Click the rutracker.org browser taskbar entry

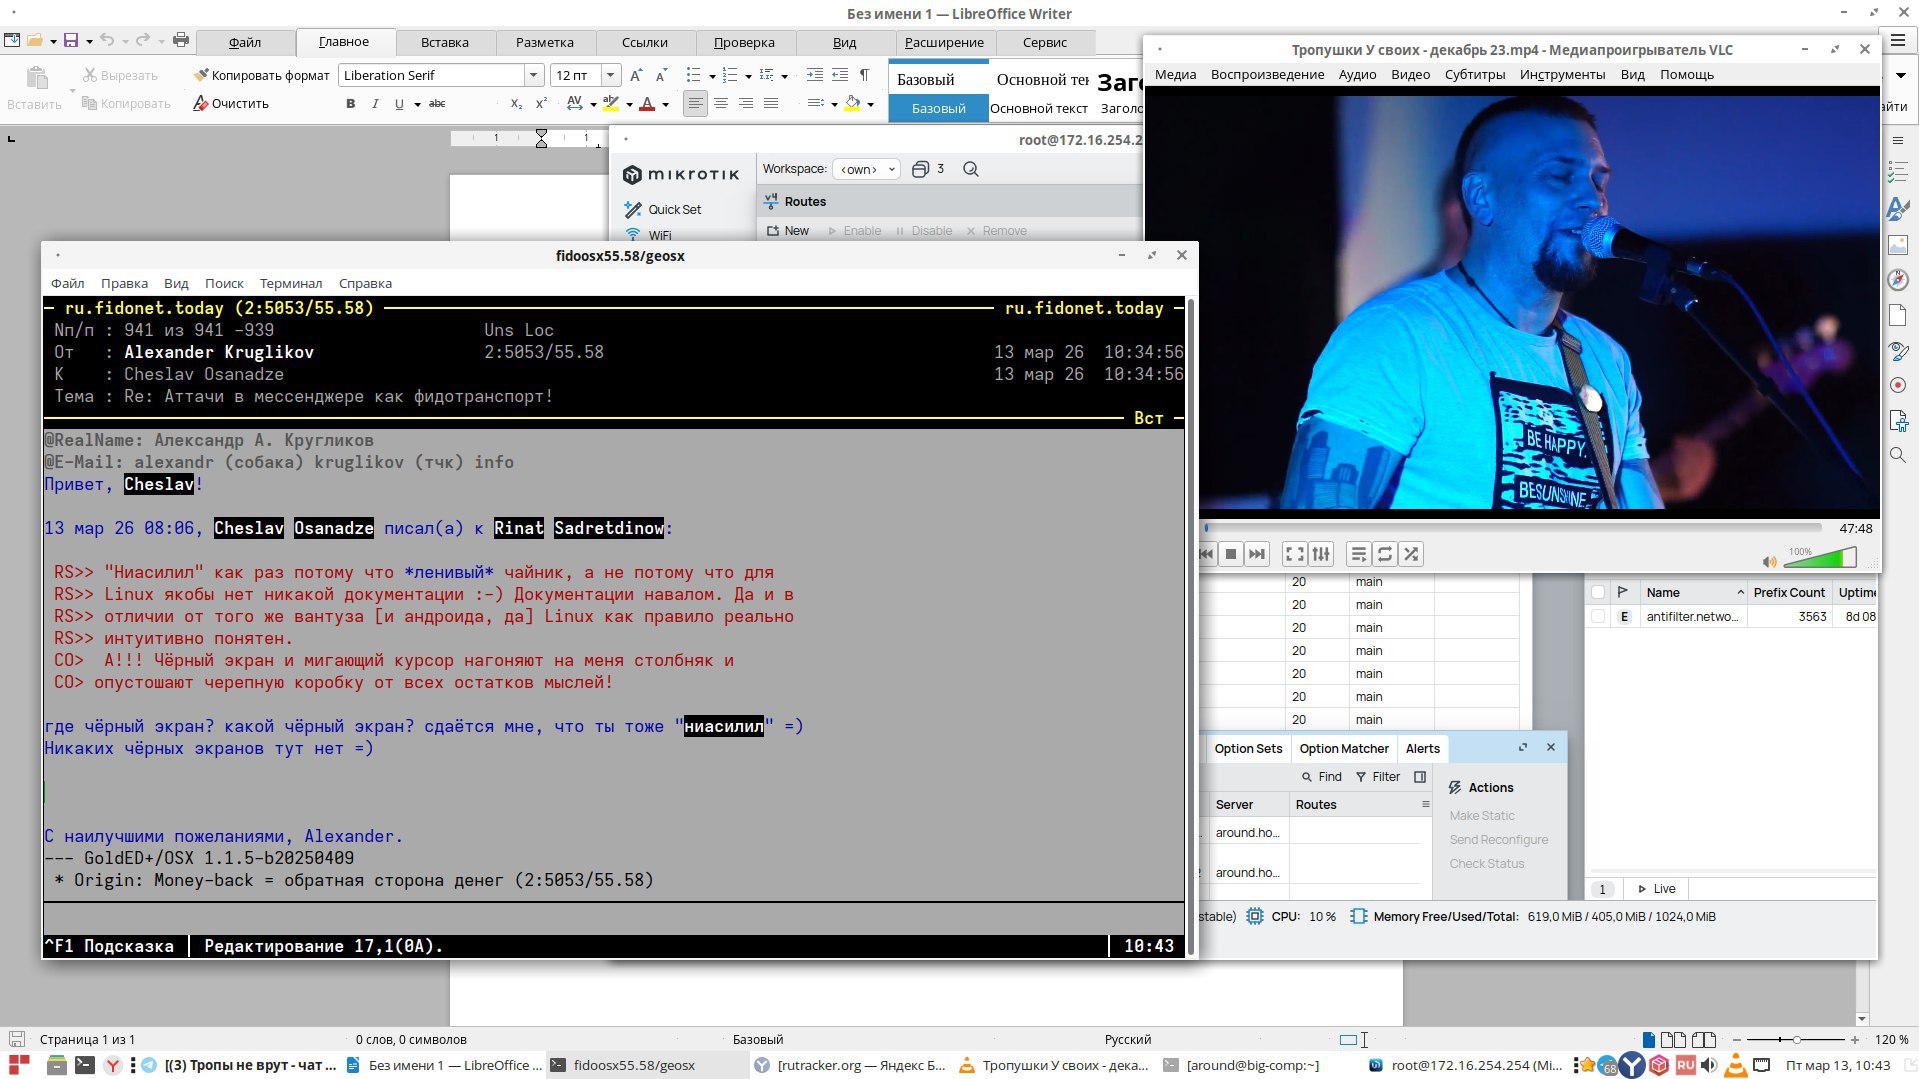860,1065
